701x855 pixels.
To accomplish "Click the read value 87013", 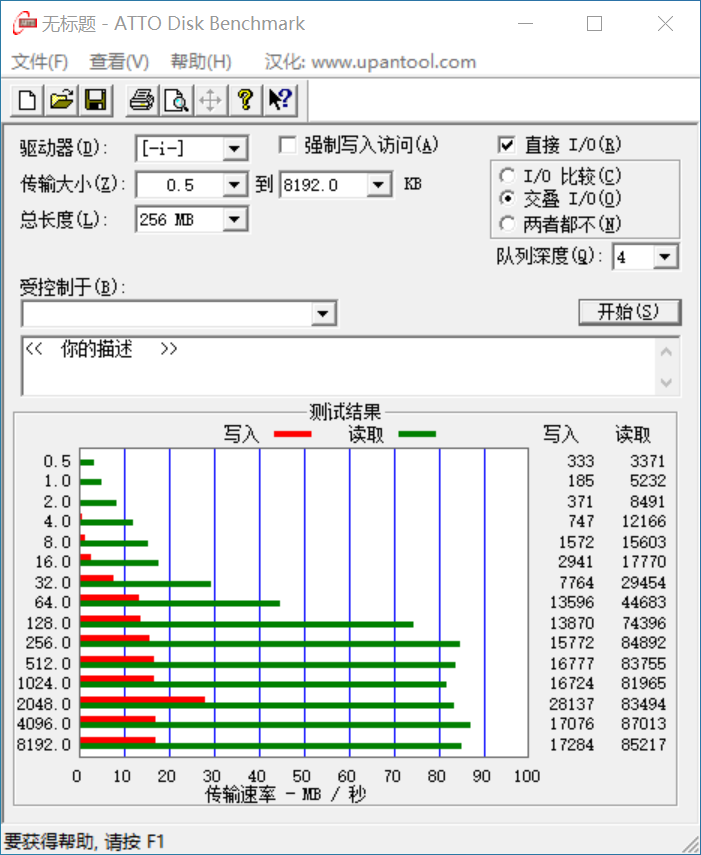I will tap(643, 724).
